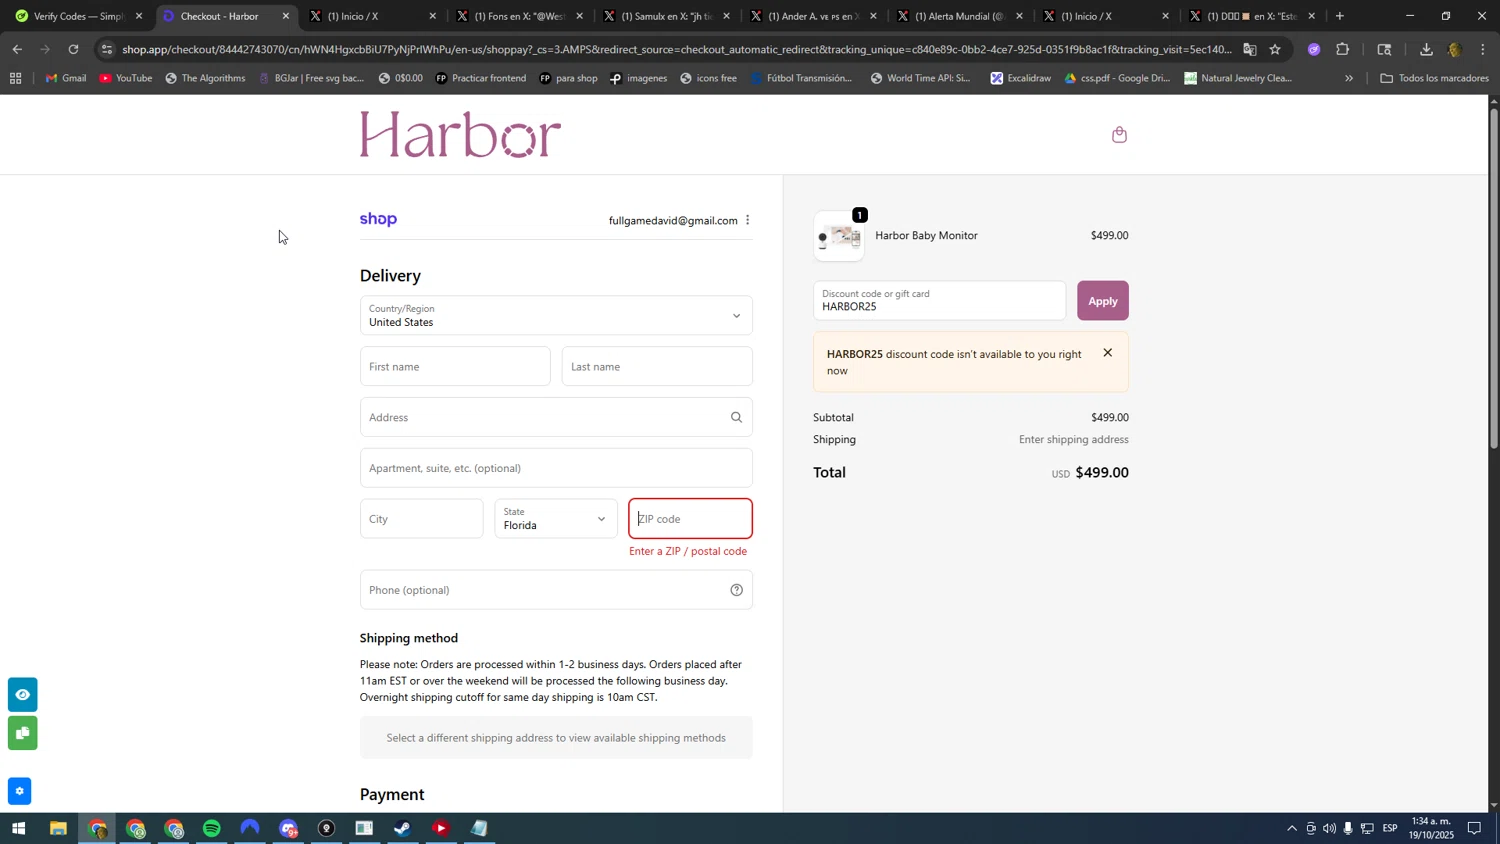Image resolution: width=1500 pixels, height=844 pixels.
Task: Apply the discount code
Action: click(1102, 301)
